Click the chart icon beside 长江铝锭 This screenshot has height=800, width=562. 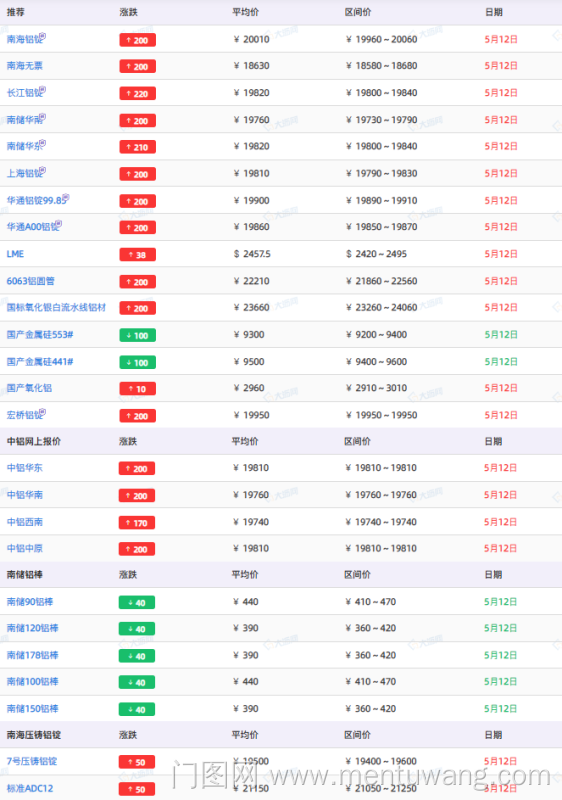click(43, 90)
